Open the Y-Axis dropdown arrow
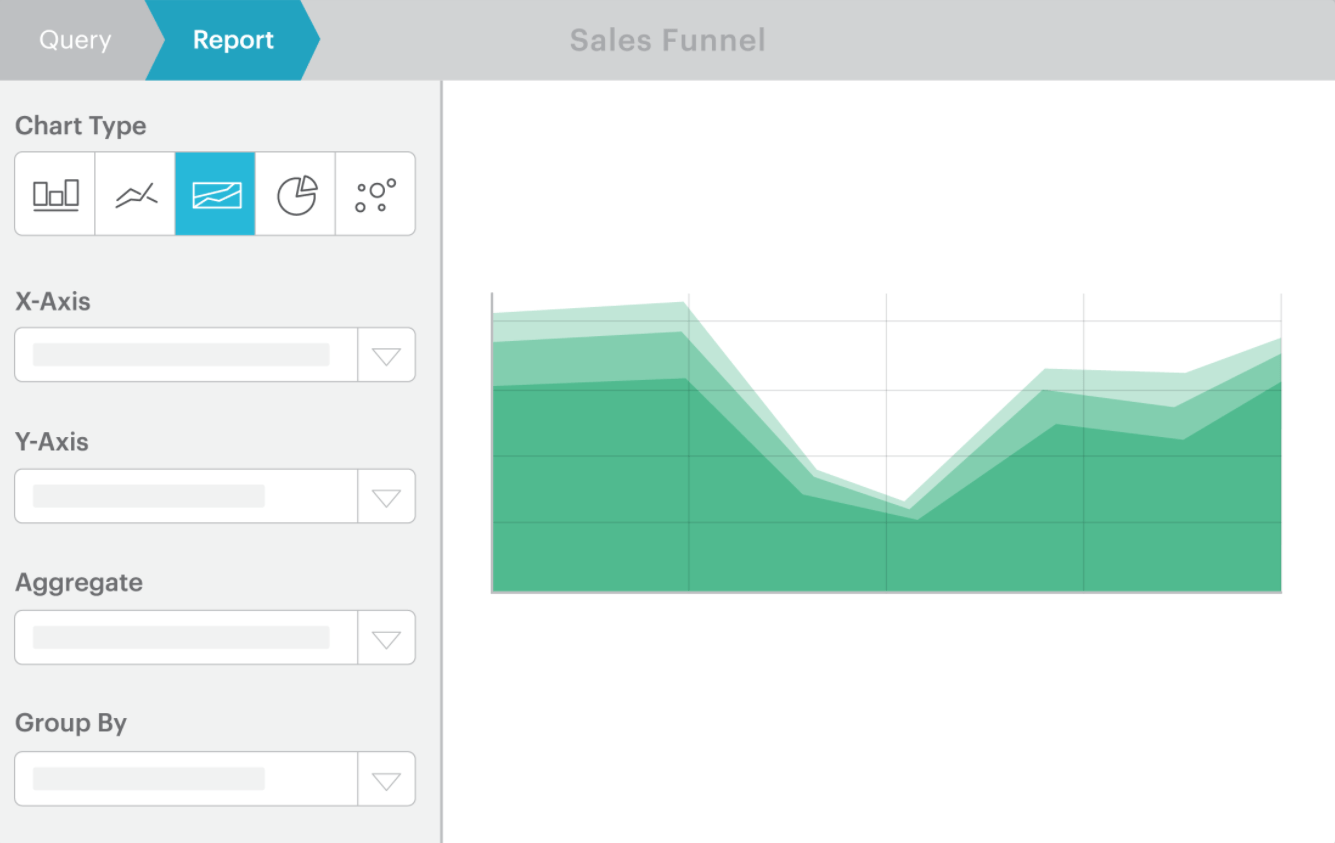The height and width of the screenshot is (843, 1335). pyautogui.click(x=386, y=496)
